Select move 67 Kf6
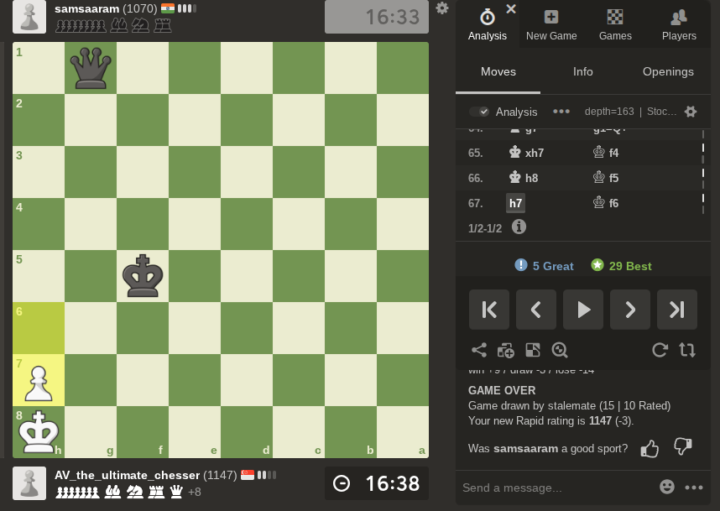The height and width of the screenshot is (511, 720). click(x=606, y=203)
